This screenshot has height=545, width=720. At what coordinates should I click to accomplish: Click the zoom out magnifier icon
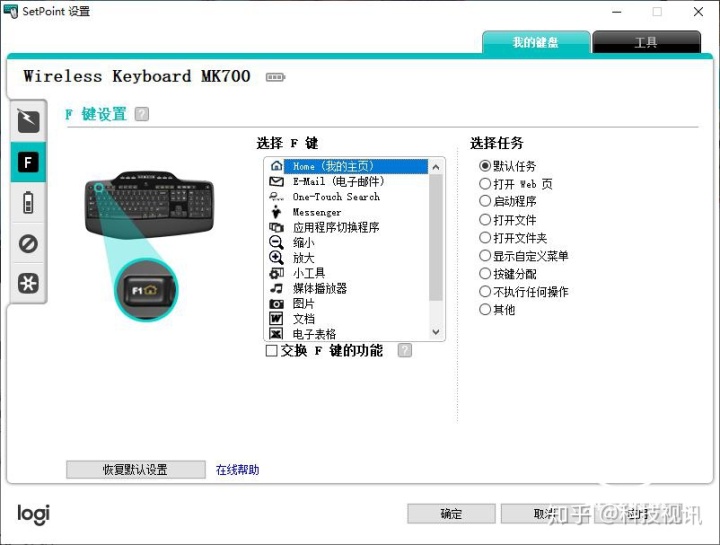pos(276,242)
